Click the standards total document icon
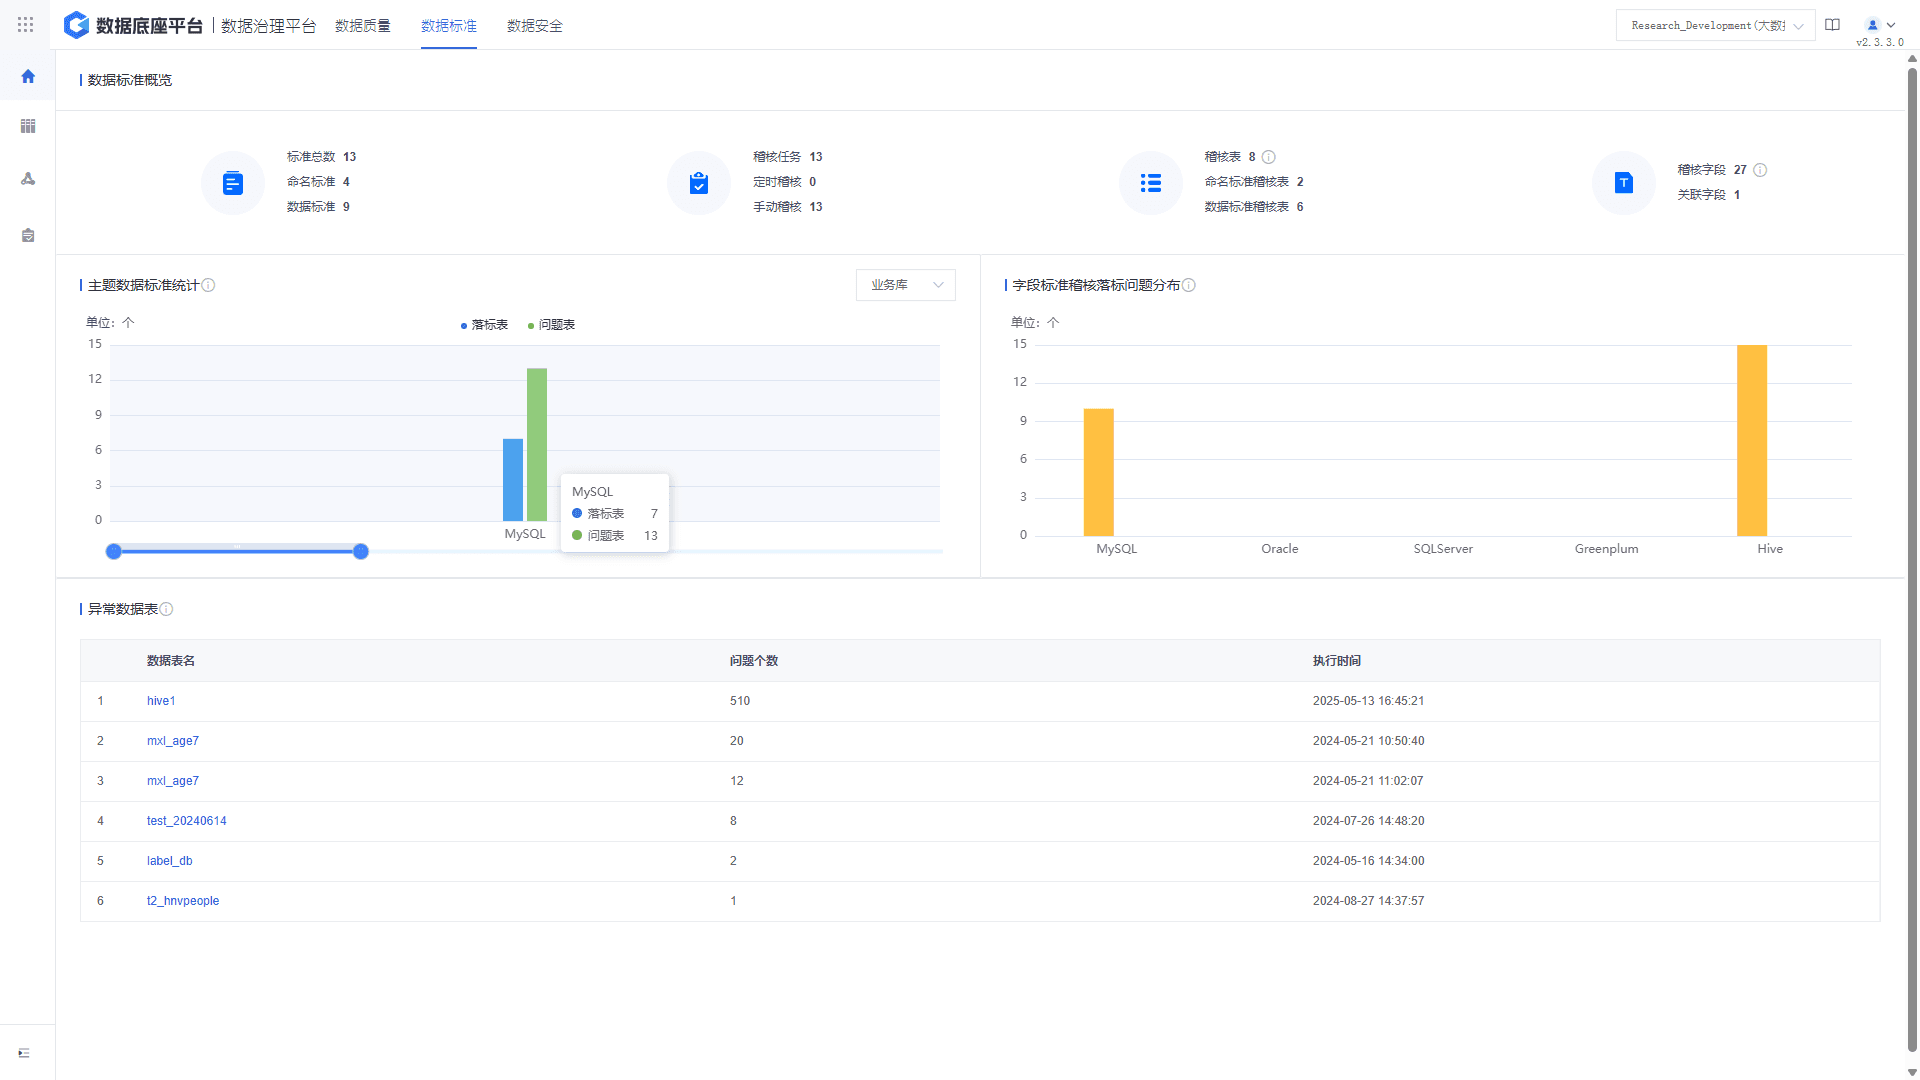This screenshot has width=1920, height=1080. (x=233, y=183)
